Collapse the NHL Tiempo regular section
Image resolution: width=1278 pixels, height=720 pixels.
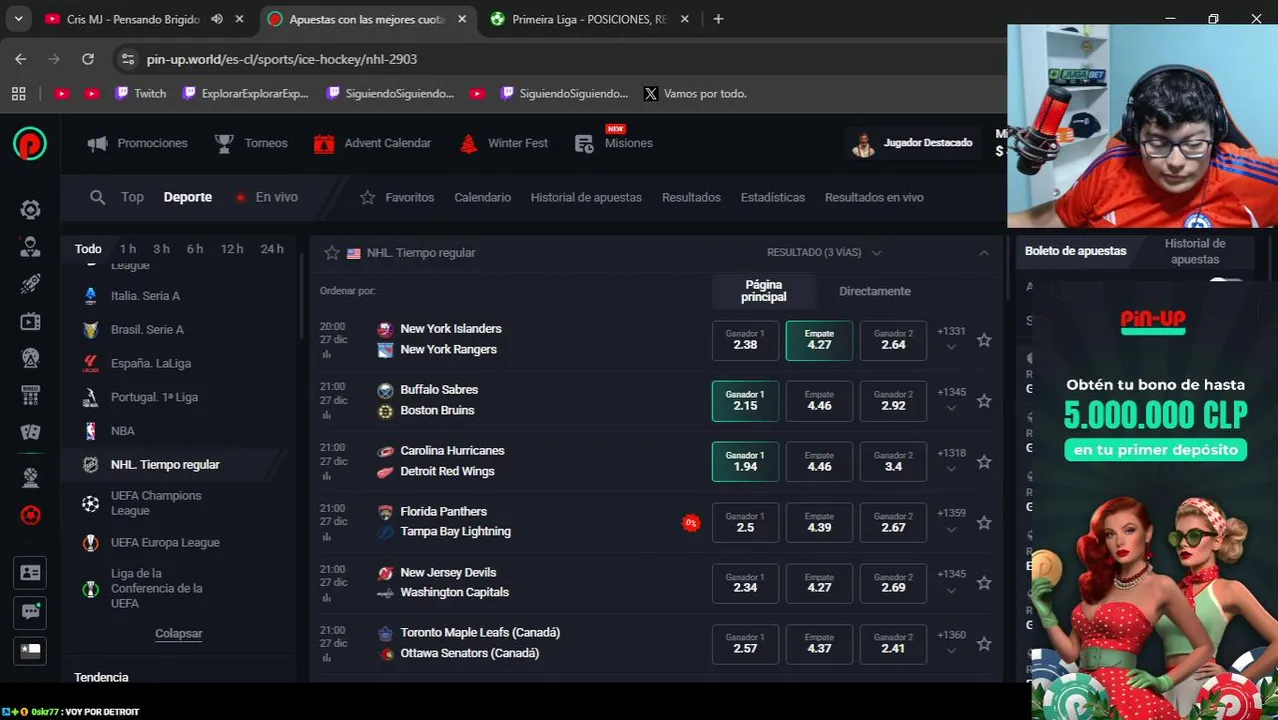[x=984, y=253]
